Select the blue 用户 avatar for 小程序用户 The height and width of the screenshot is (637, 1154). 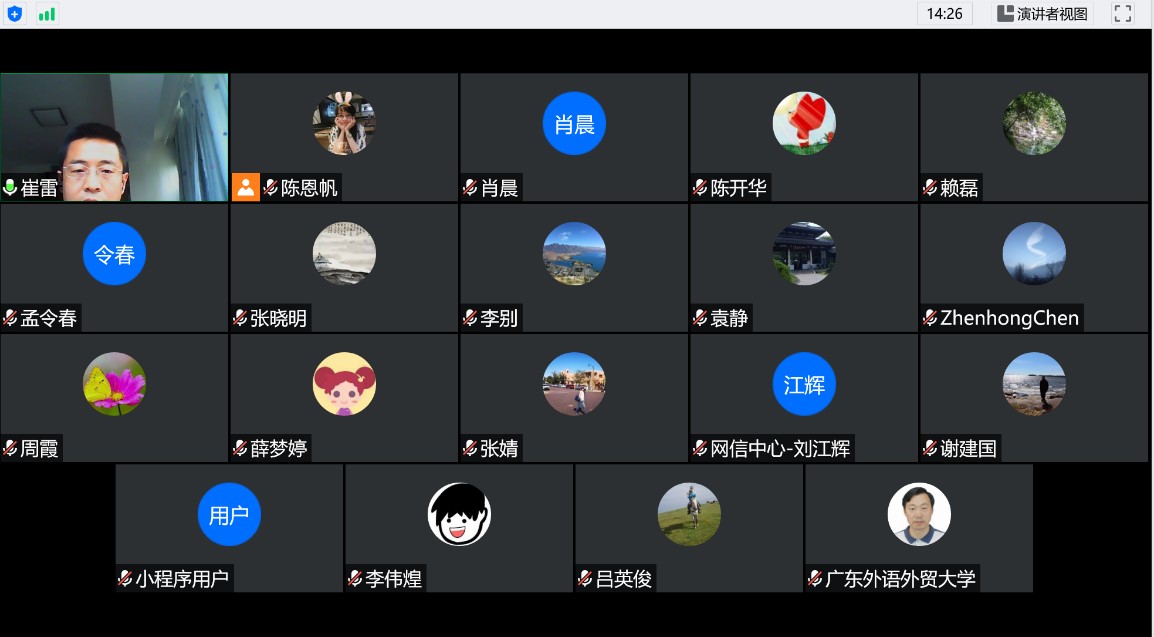(x=229, y=514)
